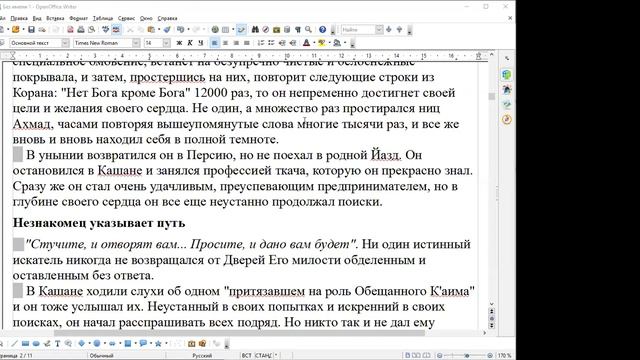The width and height of the screenshot is (640, 360).
Task: Click the Decrease Indent icon
Action: point(282,43)
